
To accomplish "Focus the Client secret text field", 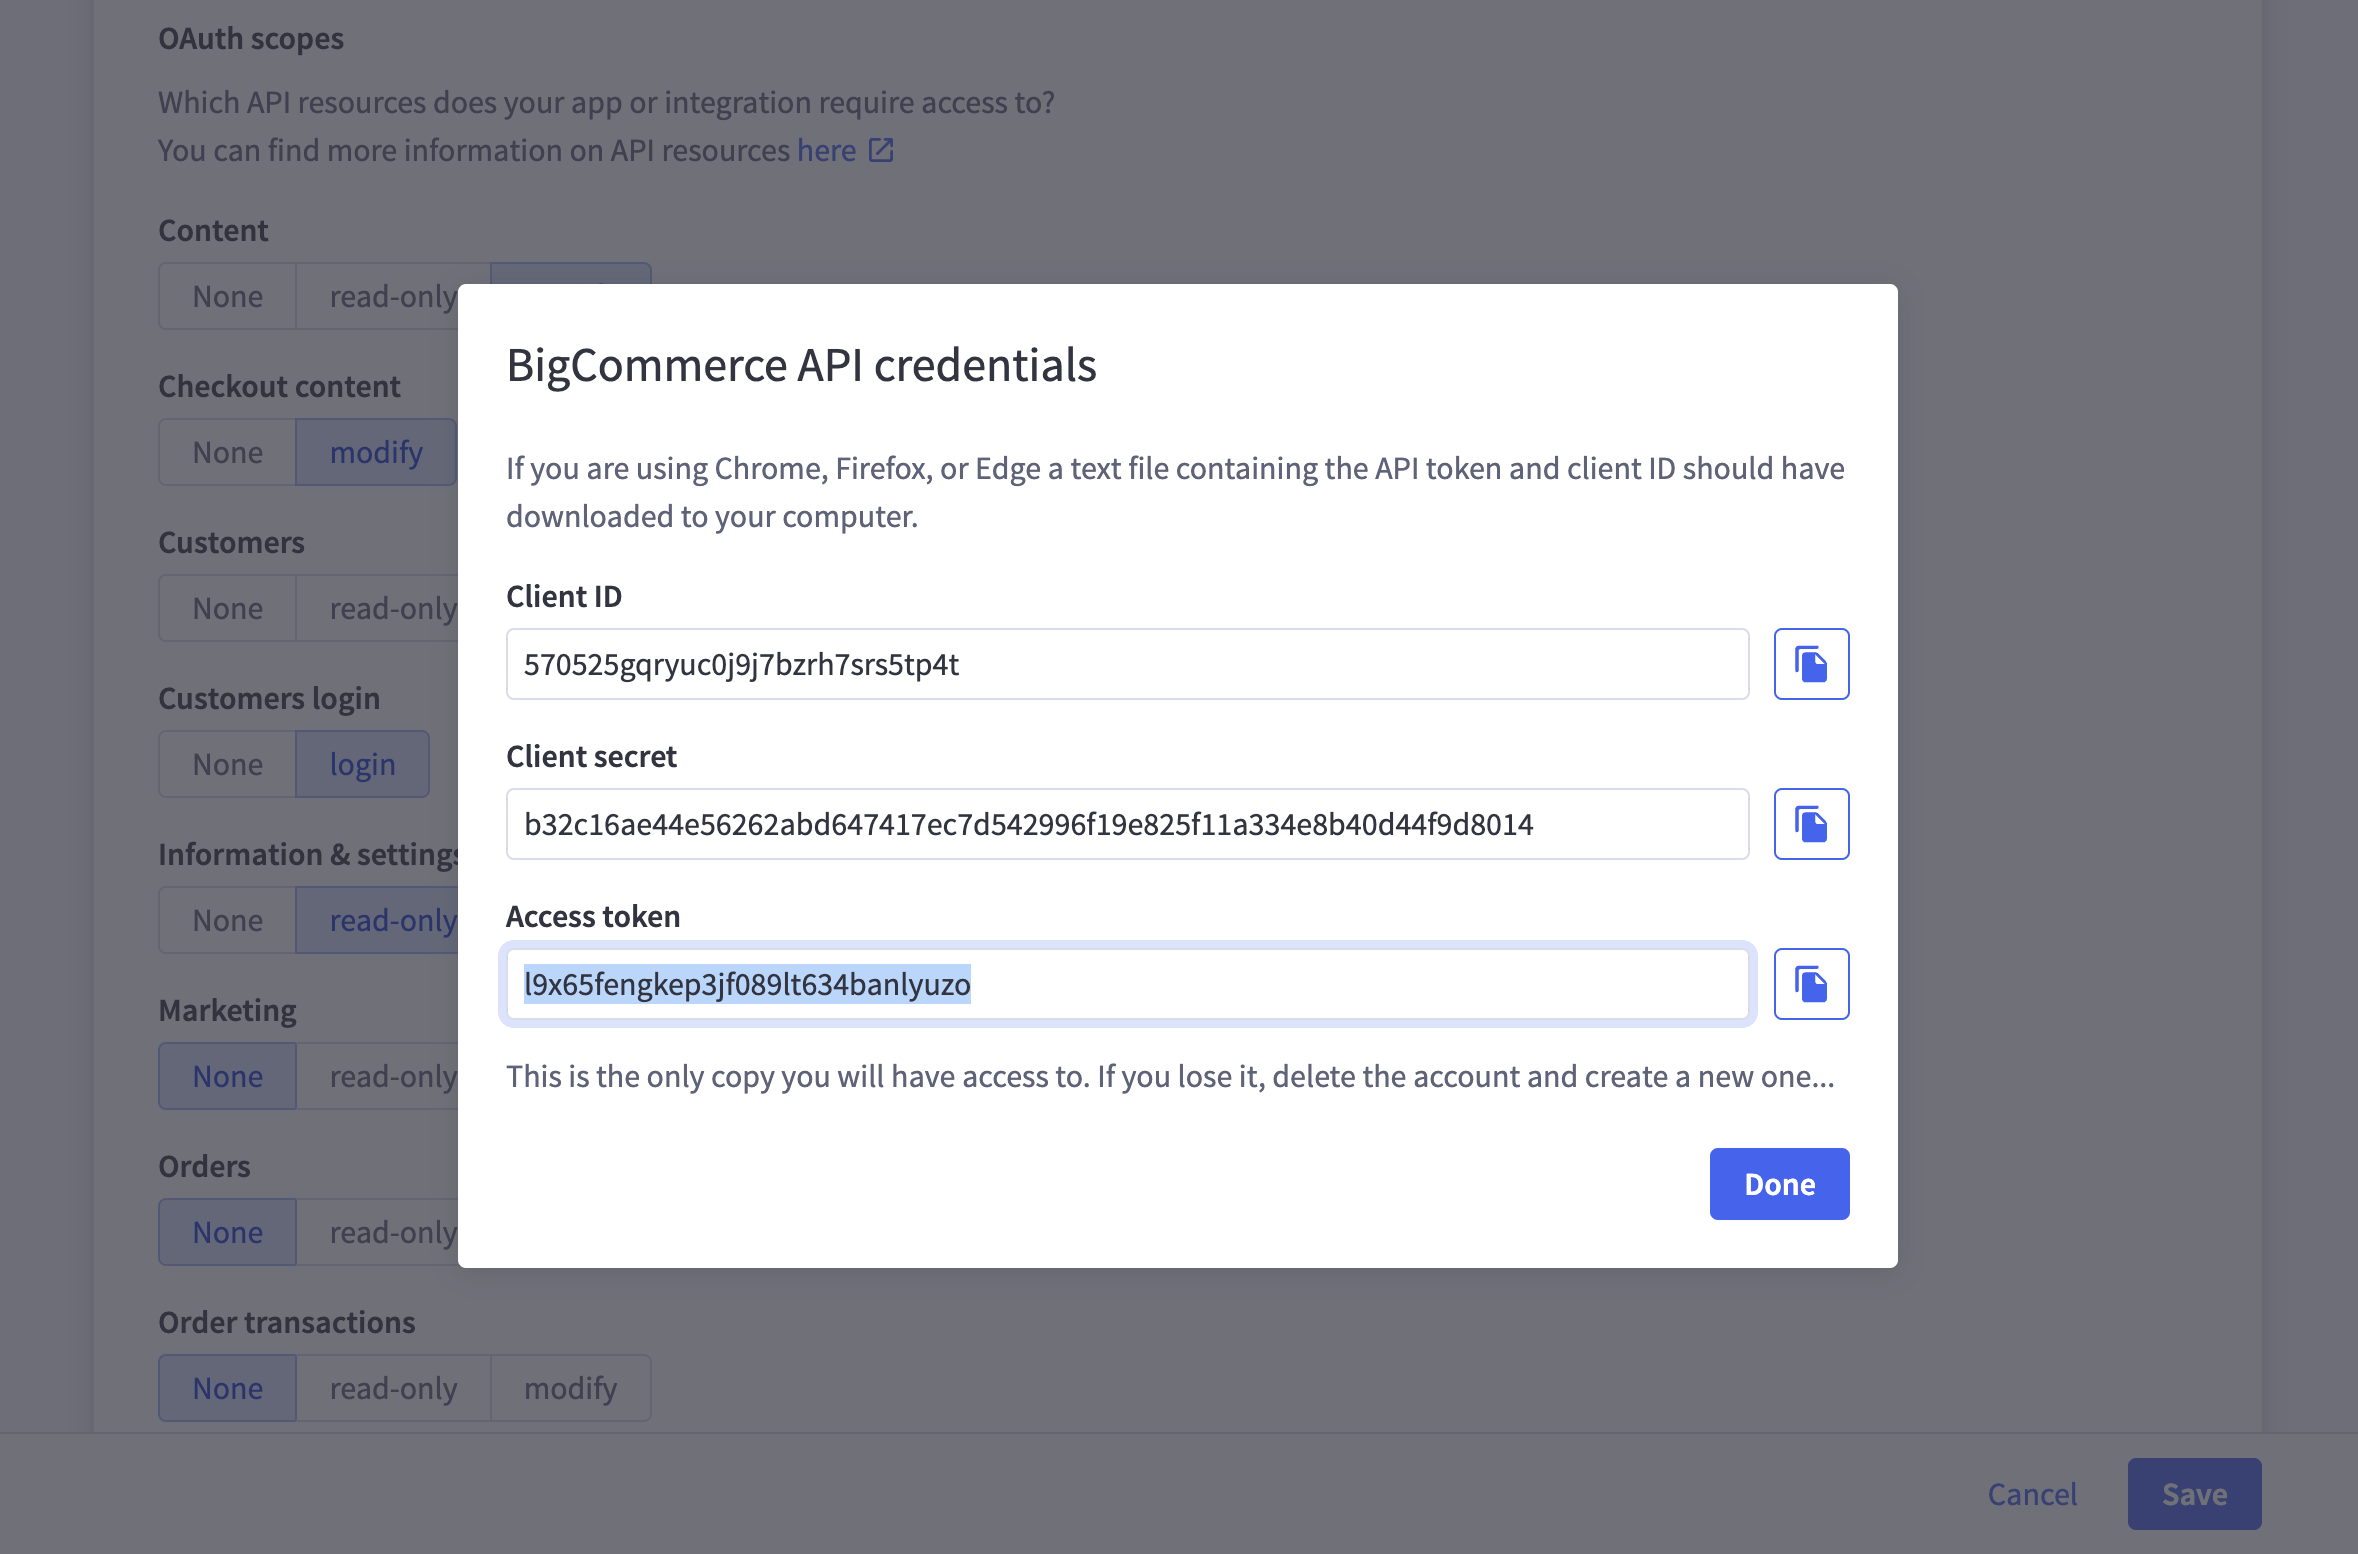I will pos(1127,824).
